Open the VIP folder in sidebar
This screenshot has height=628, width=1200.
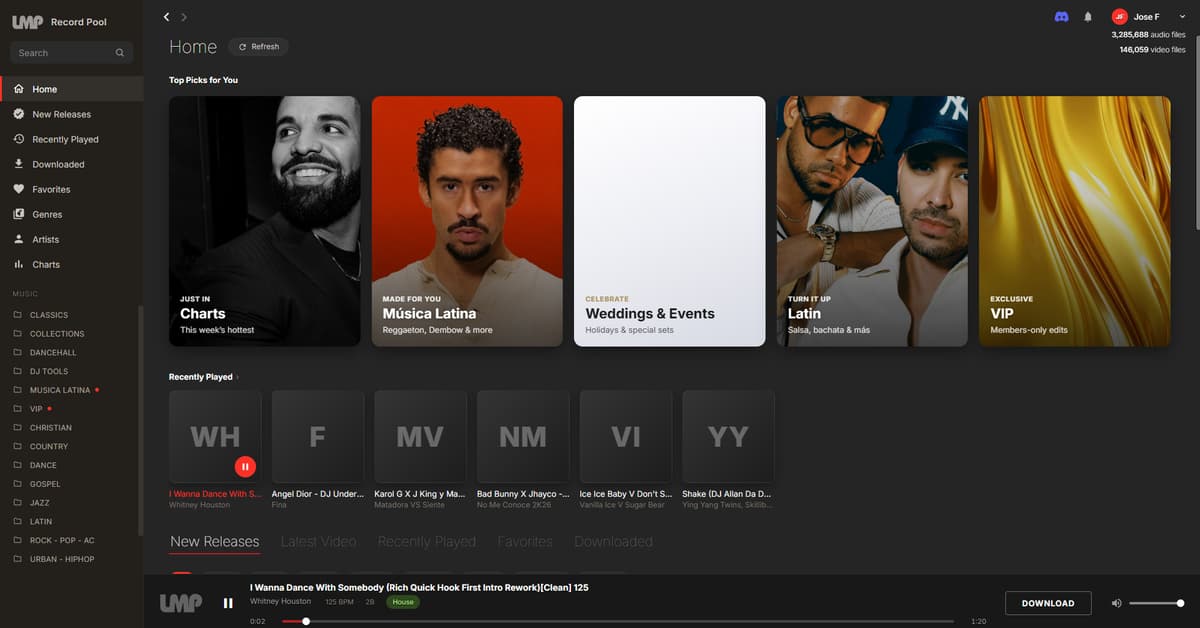click(36, 409)
